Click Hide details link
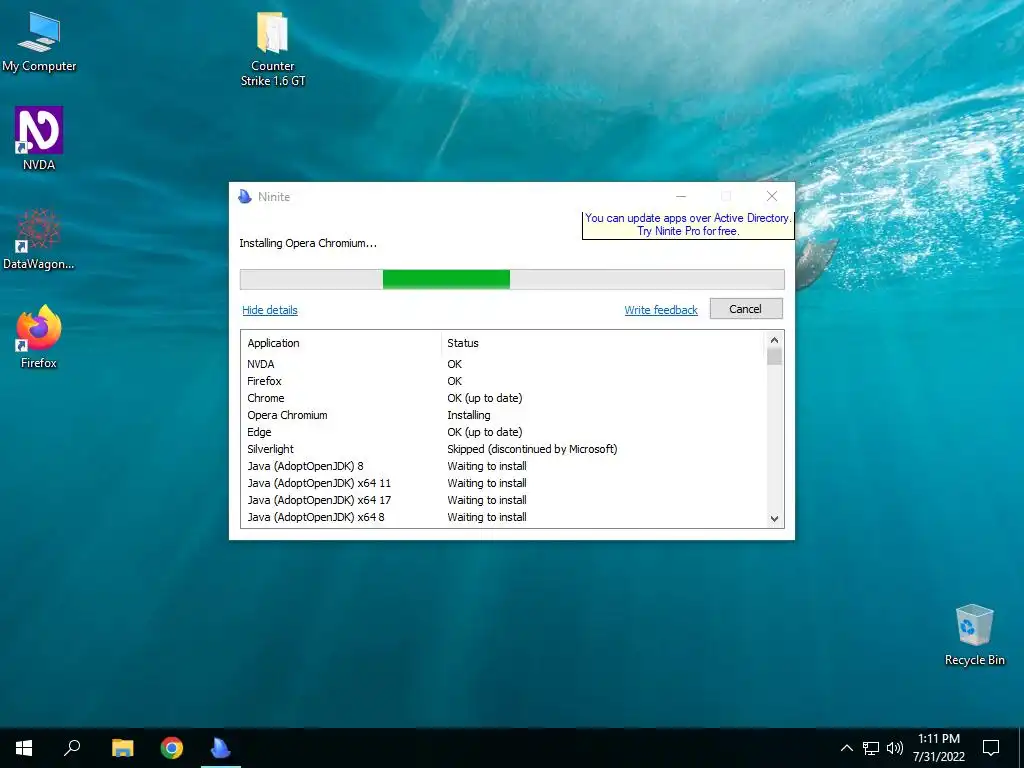Viewport: 1024px width, 768px height. (270, 310)
